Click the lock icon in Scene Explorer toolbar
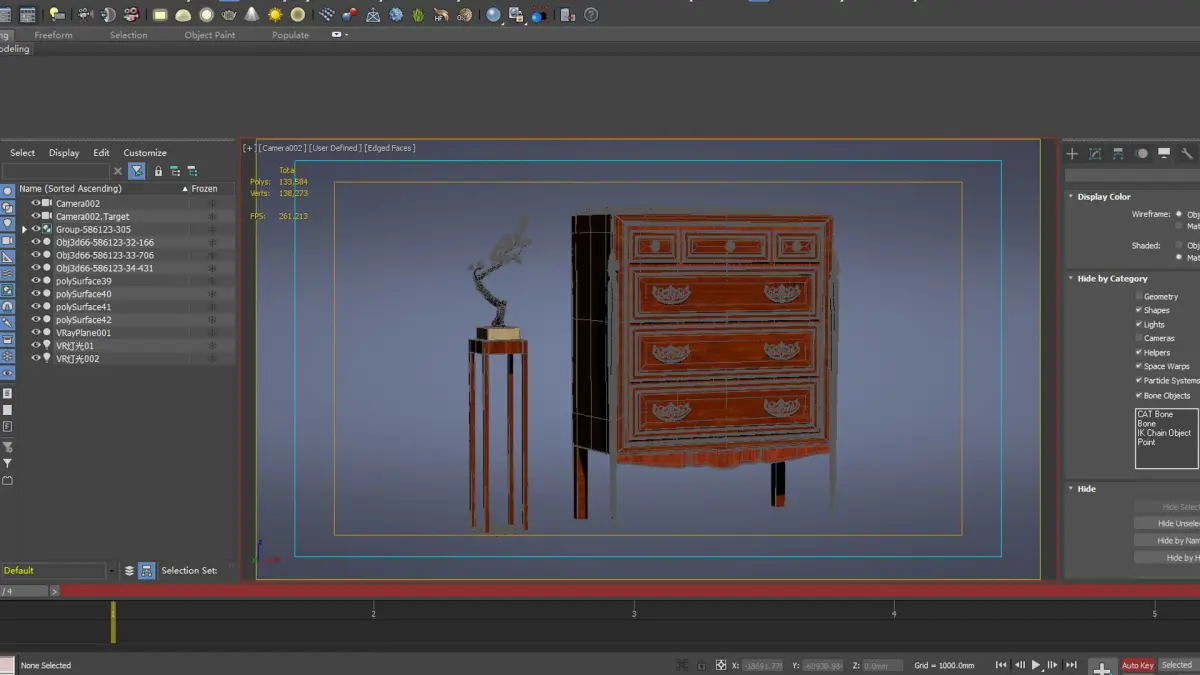Image resolution: width=1200 pixels, height=675 pixels. tap(158, 171)
